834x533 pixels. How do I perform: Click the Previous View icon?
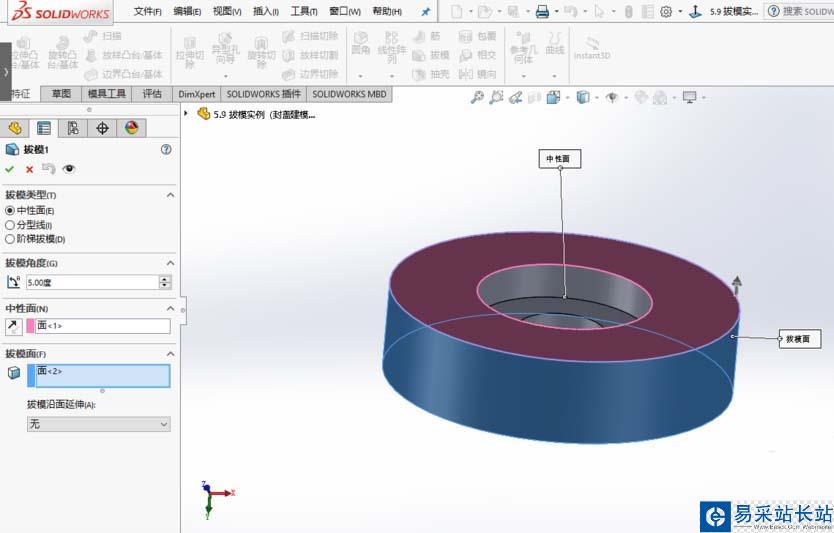tap(515, 97)
